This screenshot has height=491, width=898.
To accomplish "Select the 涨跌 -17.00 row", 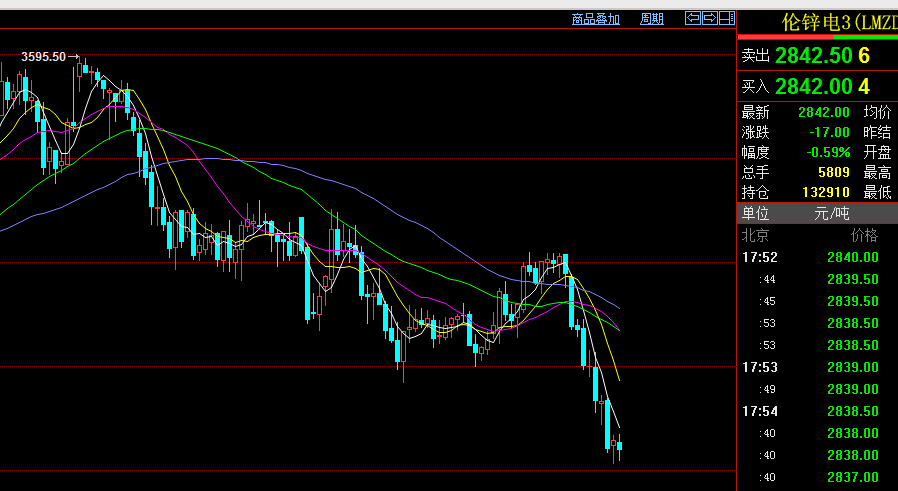I will (x=796, y=133).
